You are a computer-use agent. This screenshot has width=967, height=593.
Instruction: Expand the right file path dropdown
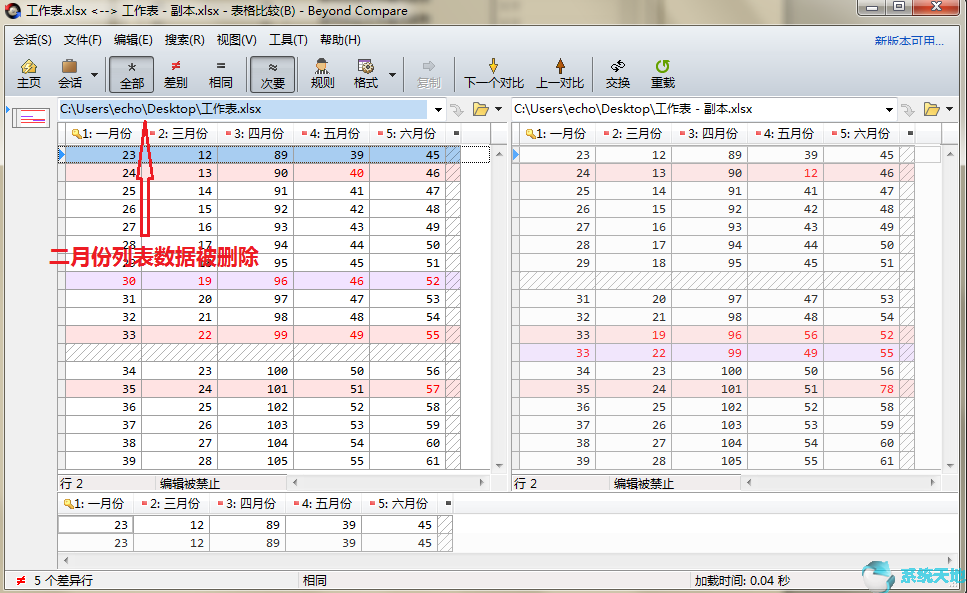point(889,110)
